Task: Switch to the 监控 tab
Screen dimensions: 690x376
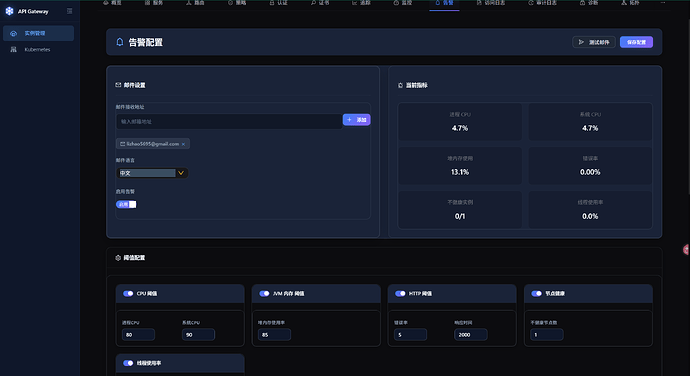Action: pos(403,3)
